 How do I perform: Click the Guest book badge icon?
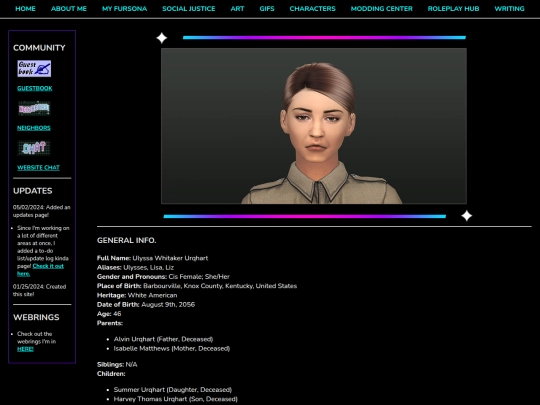pyautogui.click(x=34, y=69)
